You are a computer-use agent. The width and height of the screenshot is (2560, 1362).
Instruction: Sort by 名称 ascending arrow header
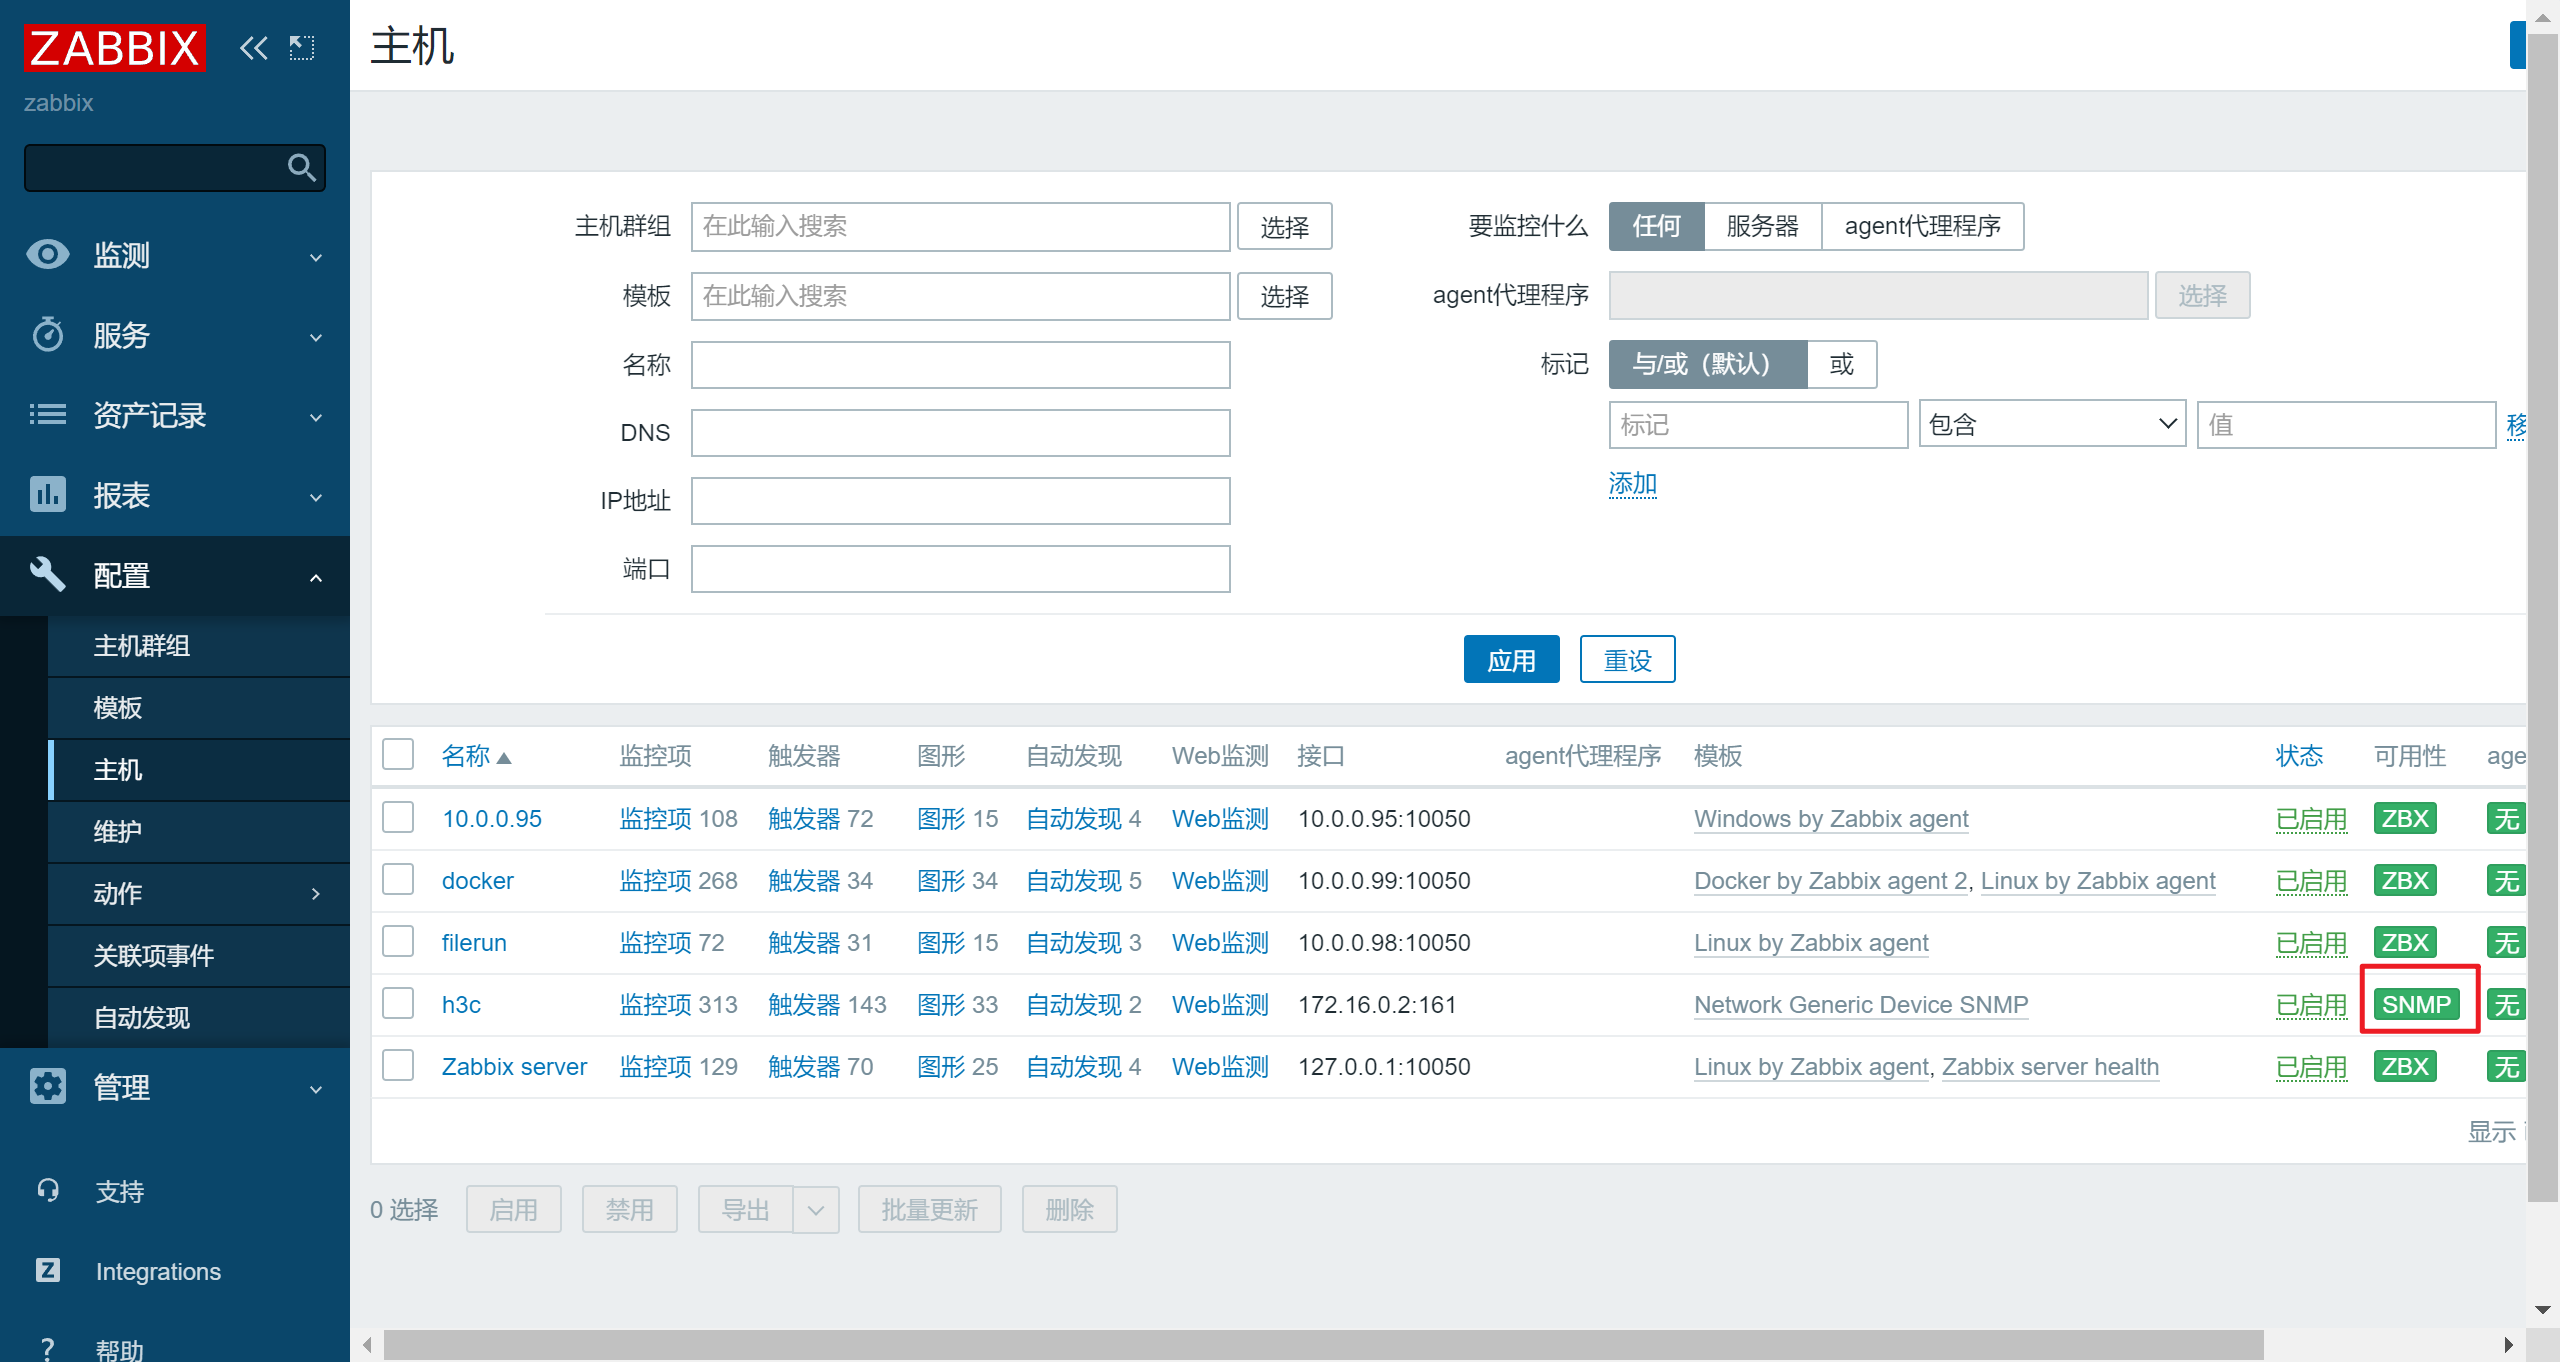click(x=476, y=756)
